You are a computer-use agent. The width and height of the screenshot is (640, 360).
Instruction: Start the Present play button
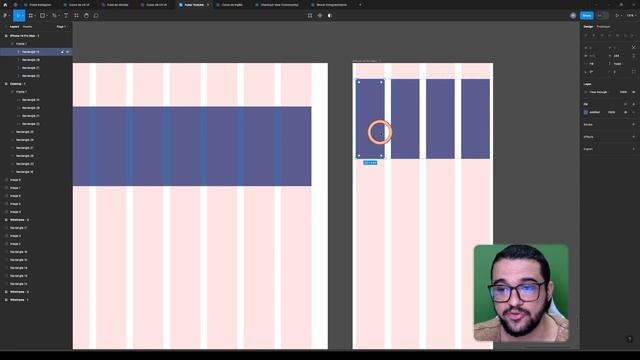(x=617, y=16)
